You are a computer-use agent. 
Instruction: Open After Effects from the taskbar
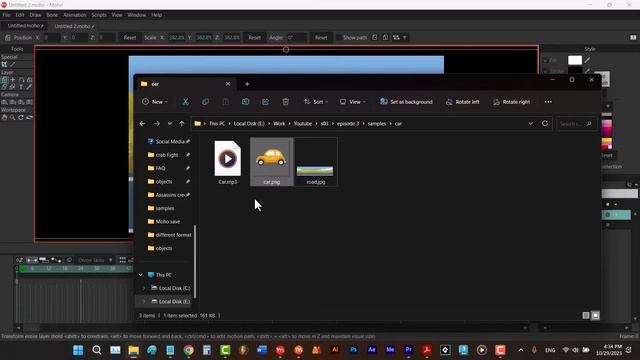click(372, 350)
